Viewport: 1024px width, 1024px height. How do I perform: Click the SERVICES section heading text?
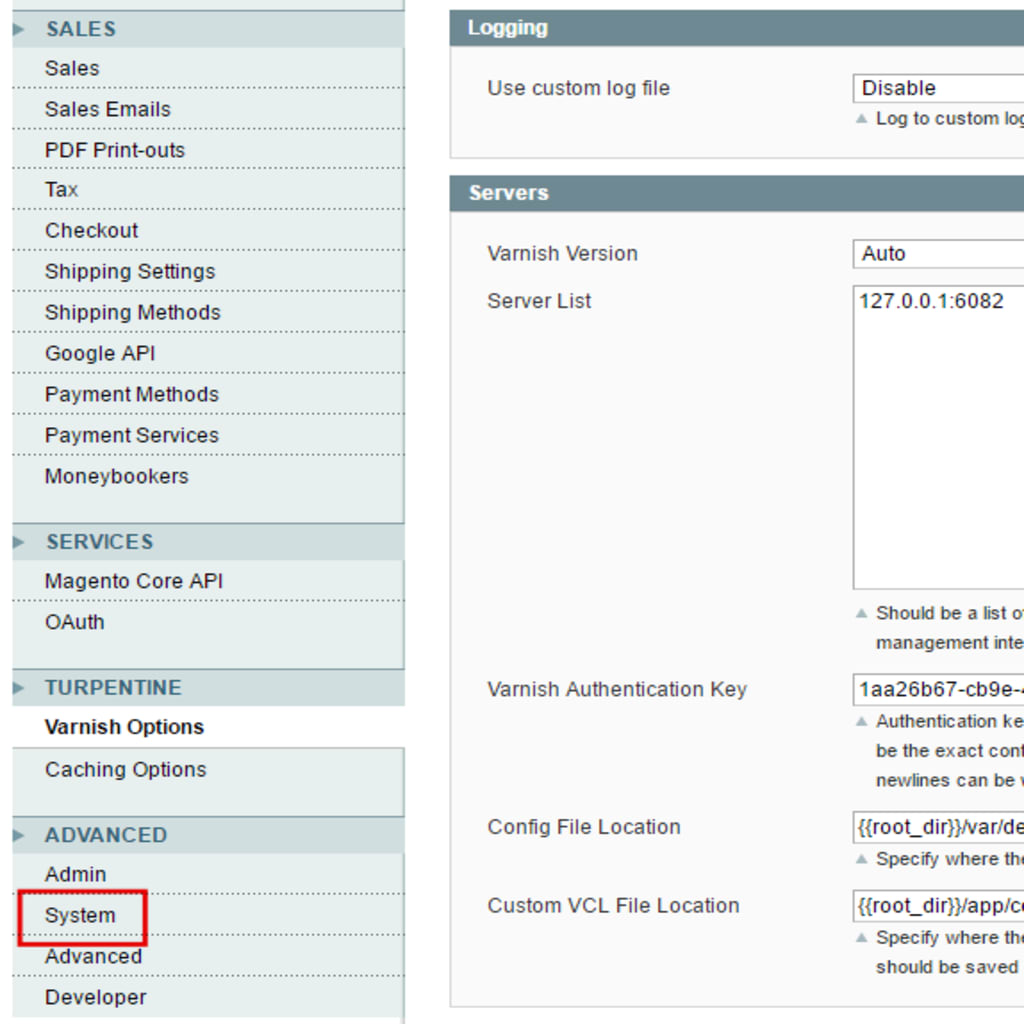[100, 542]
